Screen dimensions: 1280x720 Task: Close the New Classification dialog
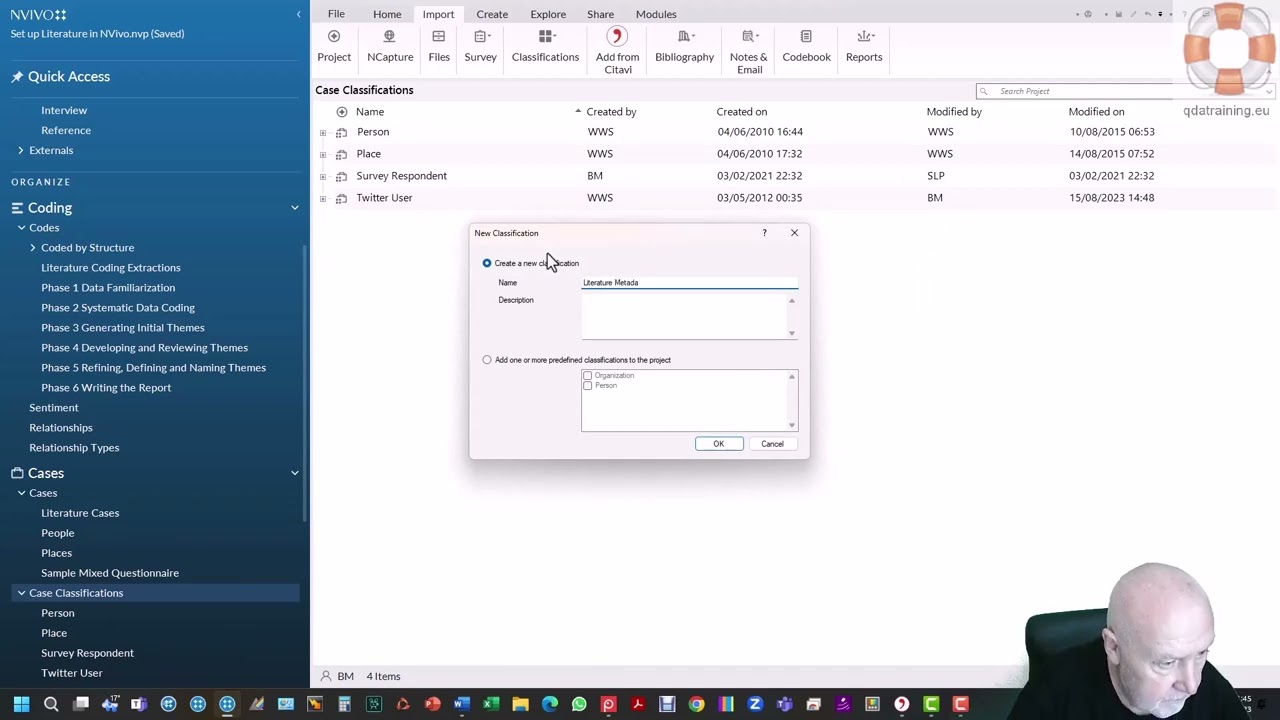(x=794, y=233)
